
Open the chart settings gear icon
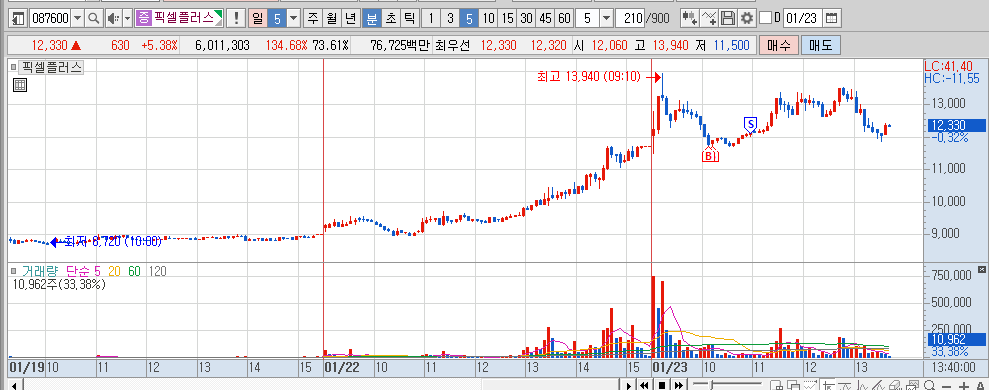[x=747, y=18]
